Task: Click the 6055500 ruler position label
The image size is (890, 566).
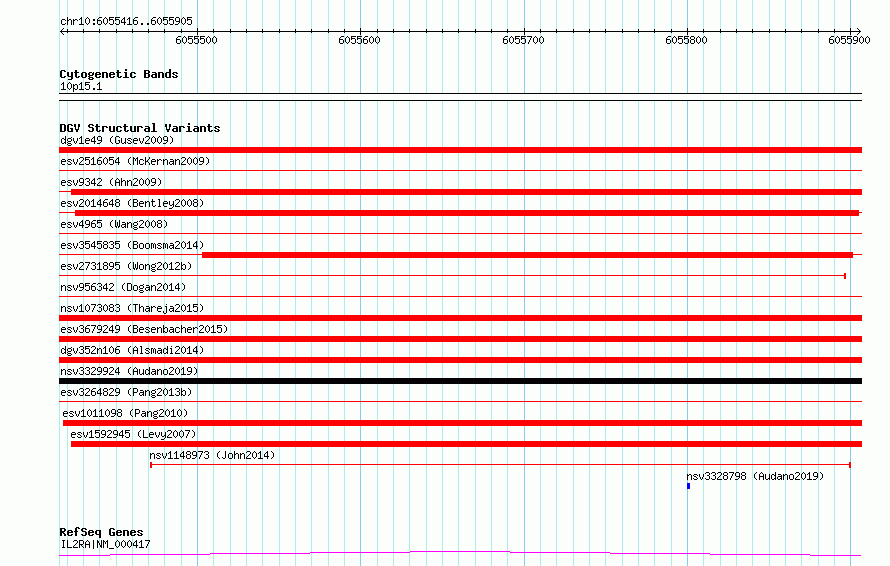Action: [196, 40]
